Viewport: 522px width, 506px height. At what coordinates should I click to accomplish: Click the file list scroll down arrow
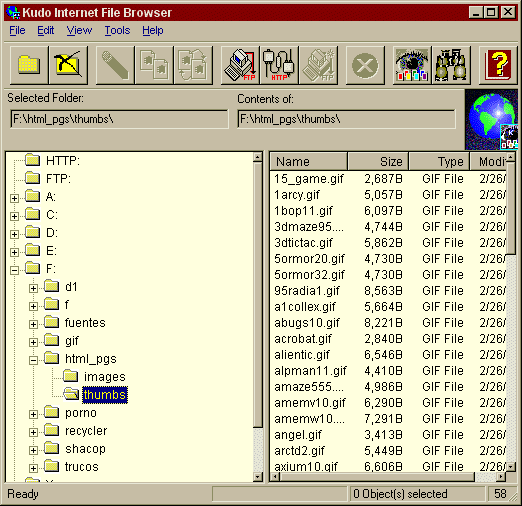pyautogui.click(x=511, y=467)
